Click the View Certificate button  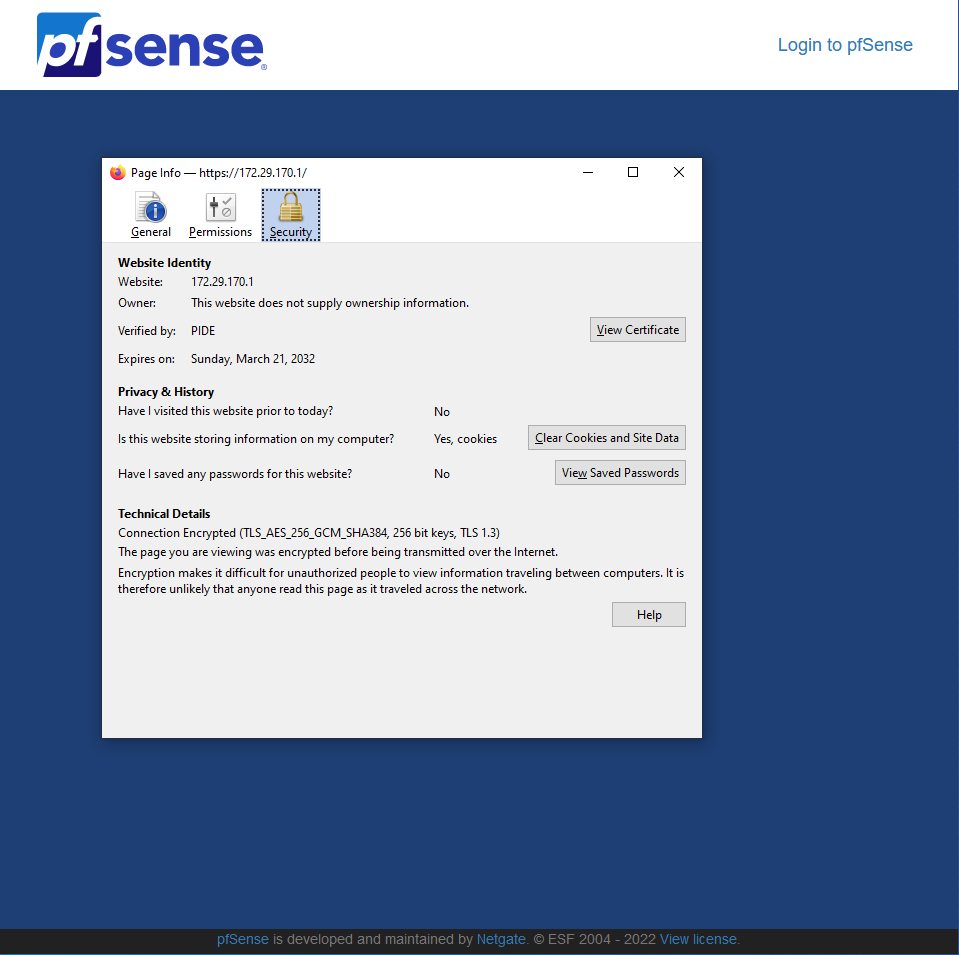point(637,330)
